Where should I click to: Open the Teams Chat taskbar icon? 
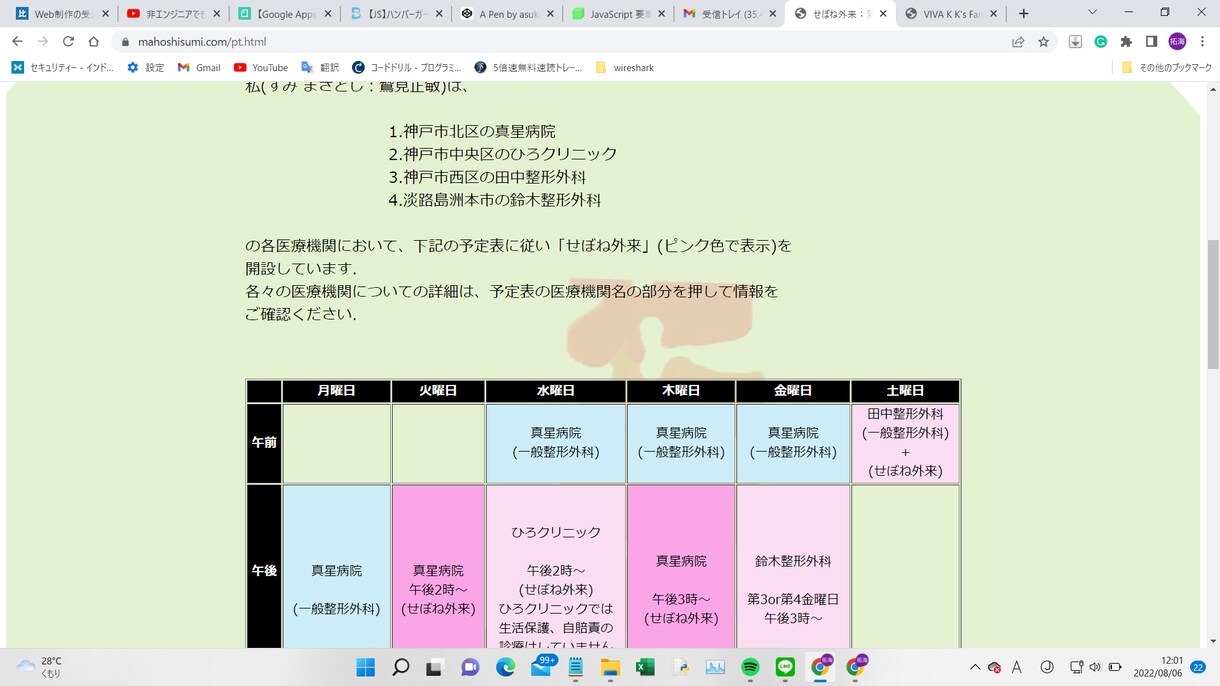point(470,667)
